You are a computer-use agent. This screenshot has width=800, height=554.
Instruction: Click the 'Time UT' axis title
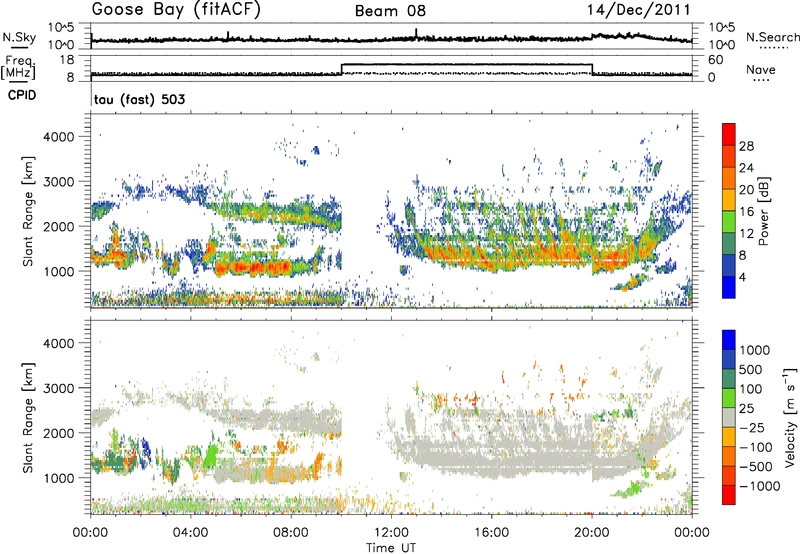click(x=391, y=547)
